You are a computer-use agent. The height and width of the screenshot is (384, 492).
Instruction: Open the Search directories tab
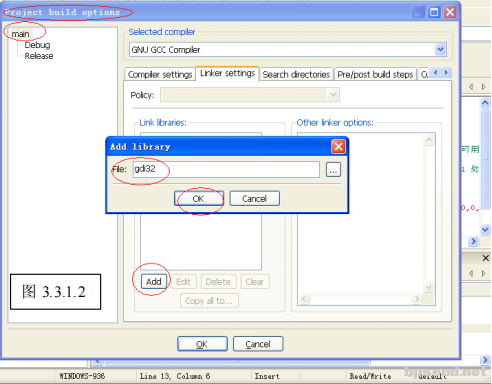tap(296, 74)
